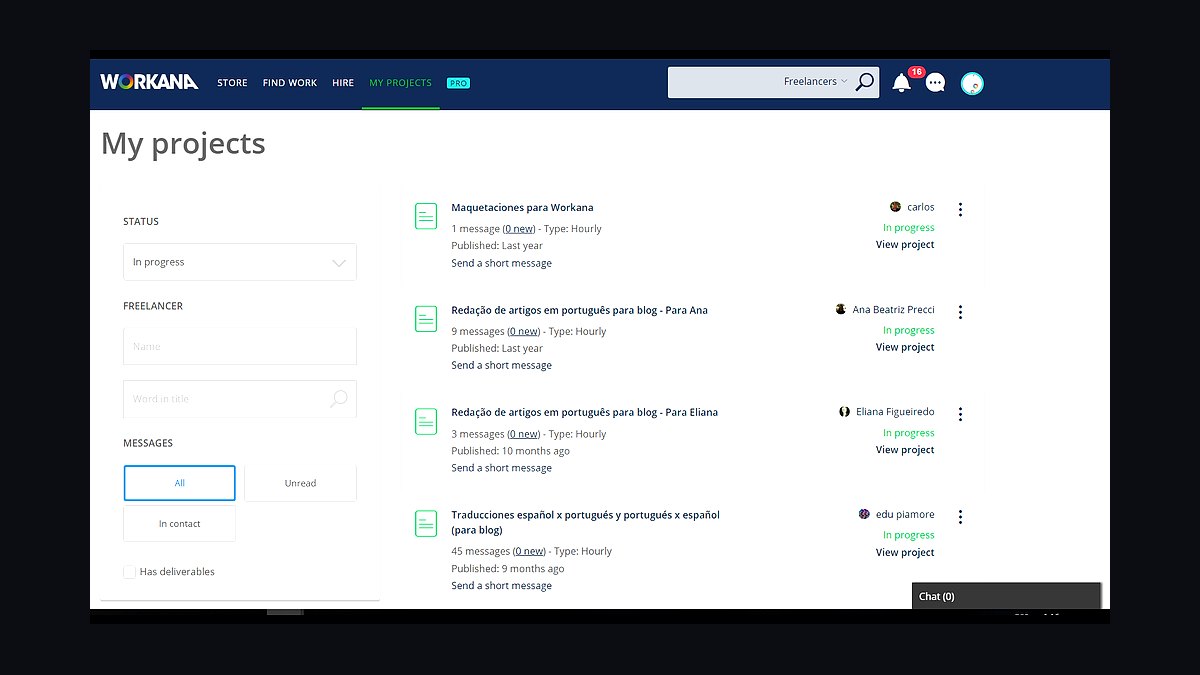Click edu piamore avatar picture
The height and width of the screenshot is (675, 1200).
864,514
